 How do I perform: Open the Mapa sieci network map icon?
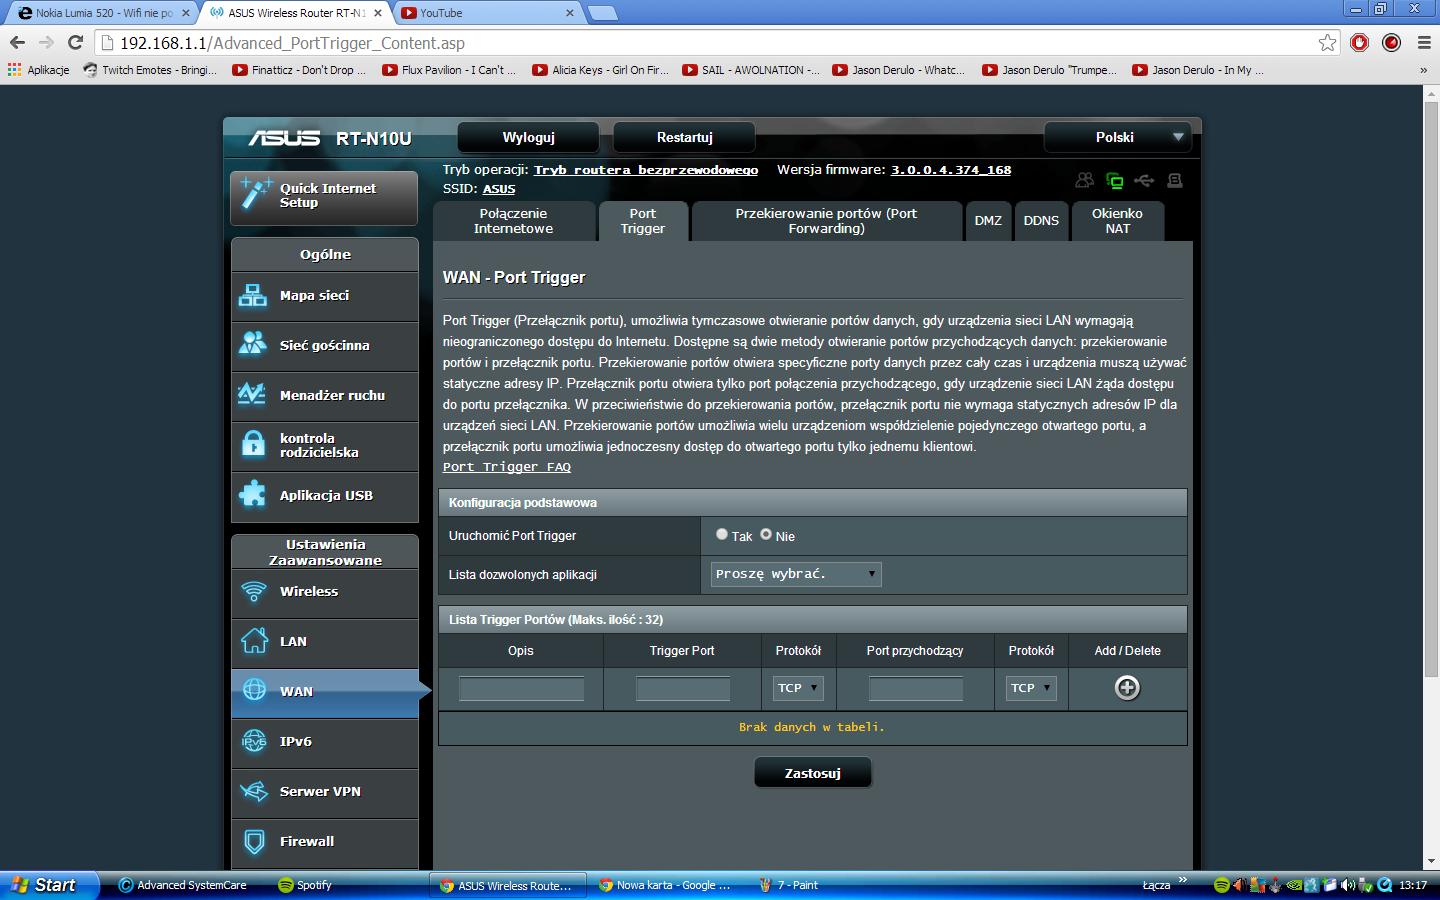253,296
